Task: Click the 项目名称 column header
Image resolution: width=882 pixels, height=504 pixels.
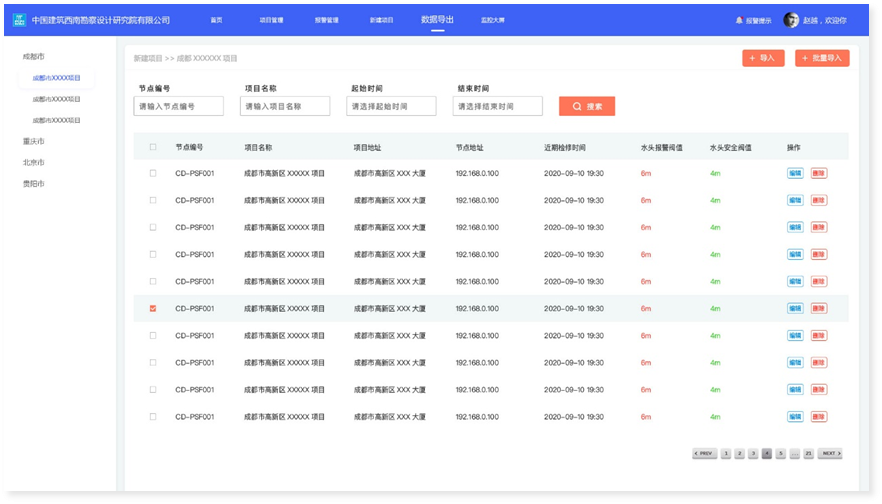Action: pyautogui.click(x=258, y=147)
